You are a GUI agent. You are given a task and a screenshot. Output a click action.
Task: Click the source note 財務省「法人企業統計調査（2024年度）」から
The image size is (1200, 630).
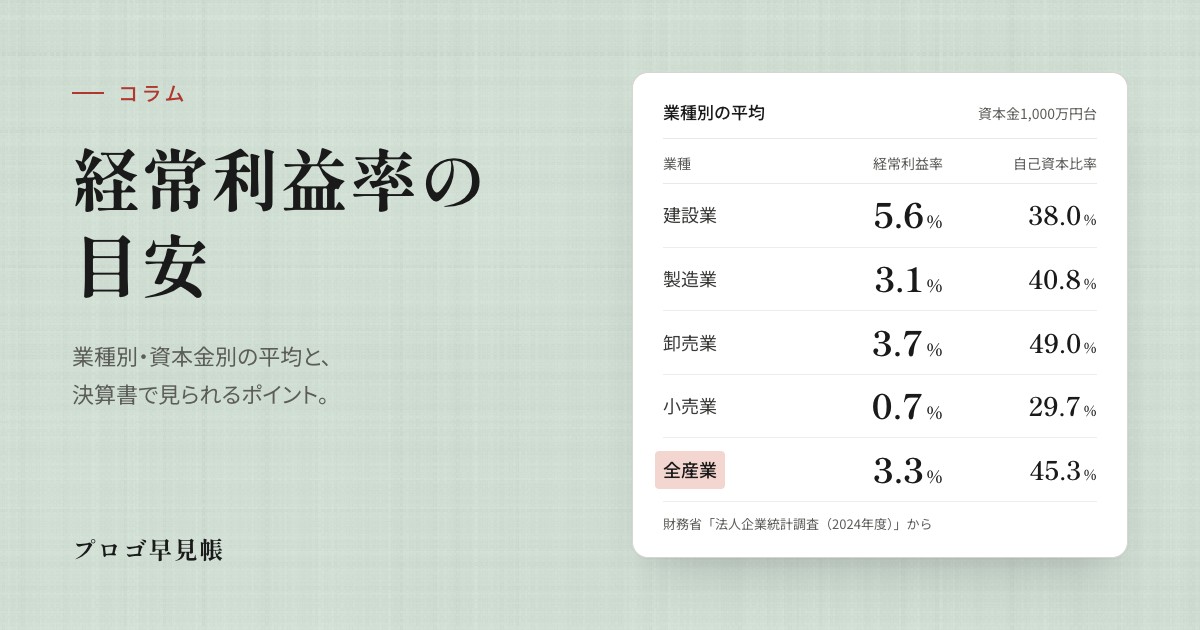[x=797, y=524]
